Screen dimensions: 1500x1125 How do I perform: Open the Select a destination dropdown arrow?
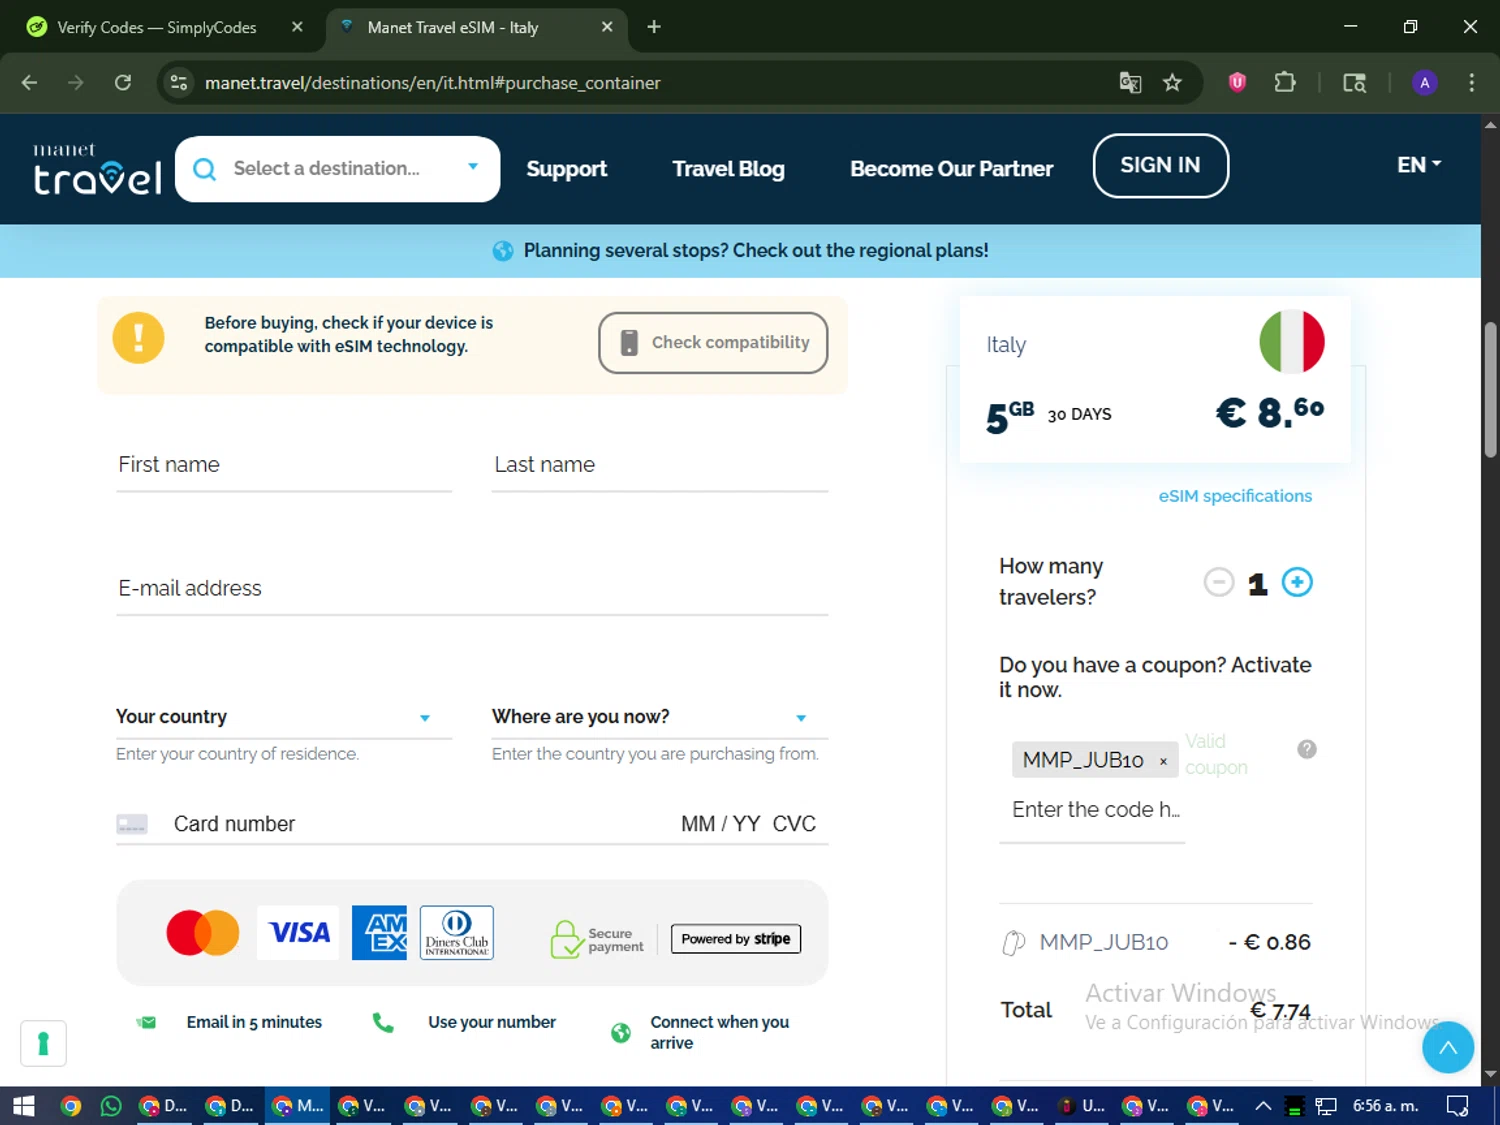pyautogui.click(x=473, y=167)
